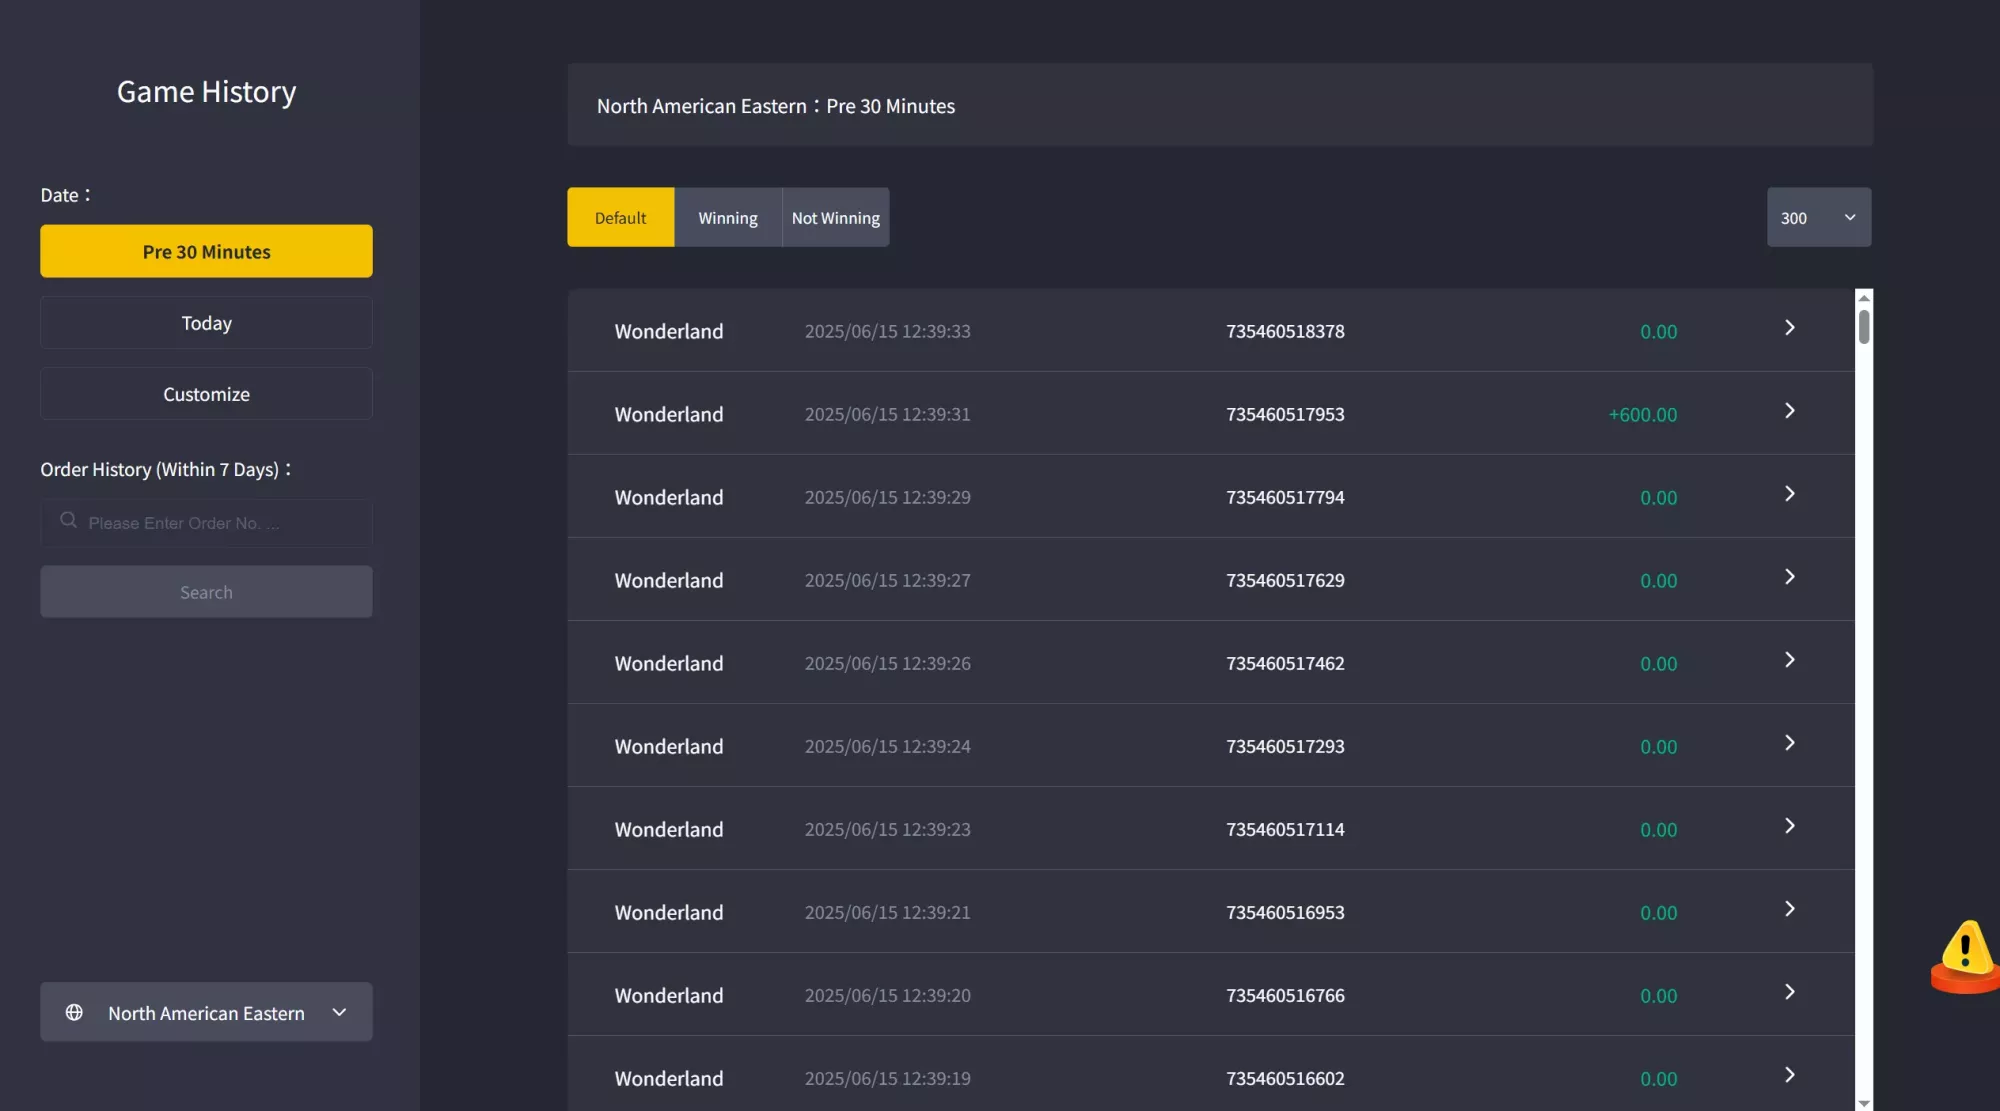Open details arrow for order 735460517462
This screenshot has width=2000, height=1111.
(x=1790, y=660)
